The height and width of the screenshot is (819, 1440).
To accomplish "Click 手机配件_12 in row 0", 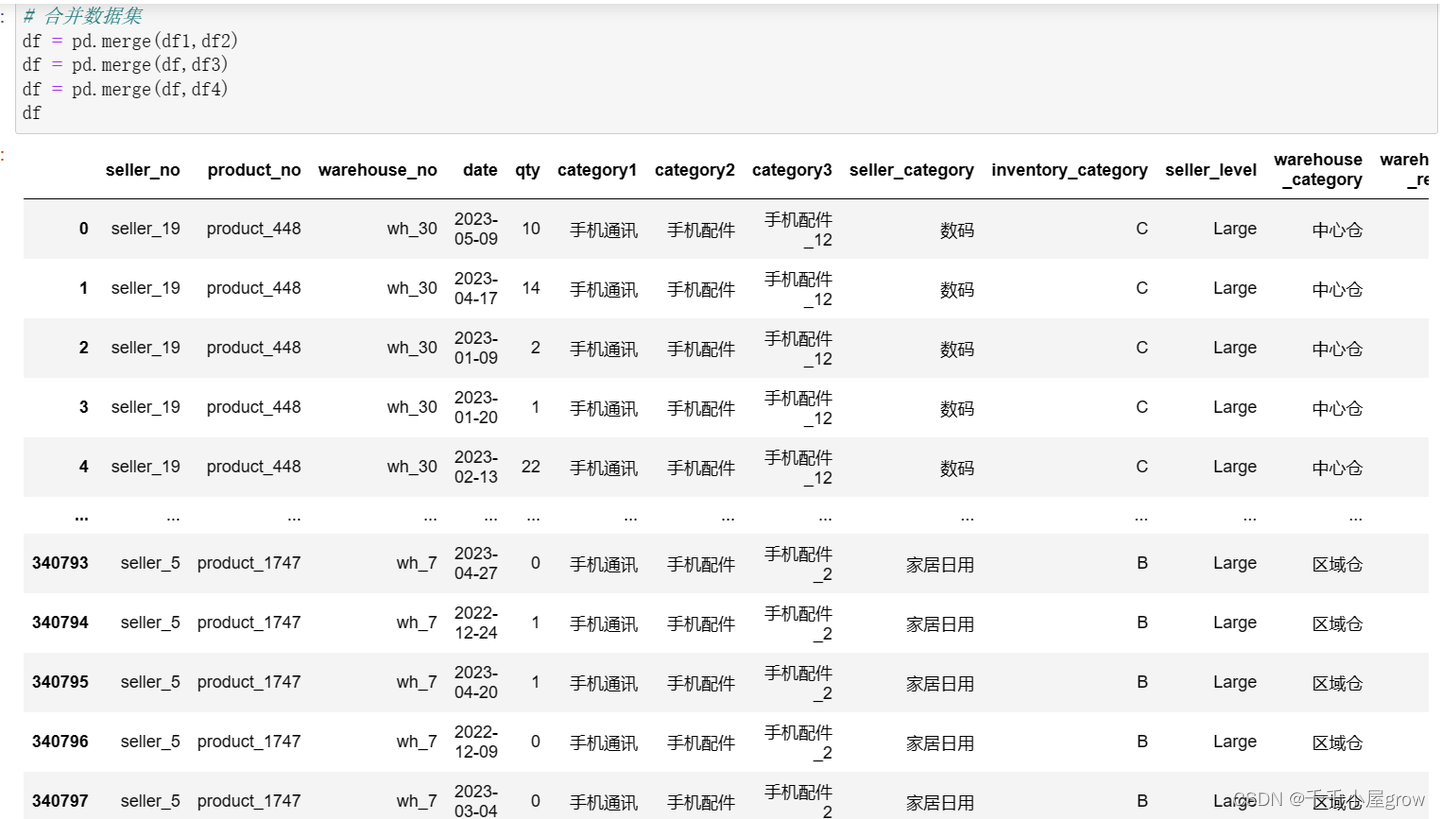I will pos(798,229).
